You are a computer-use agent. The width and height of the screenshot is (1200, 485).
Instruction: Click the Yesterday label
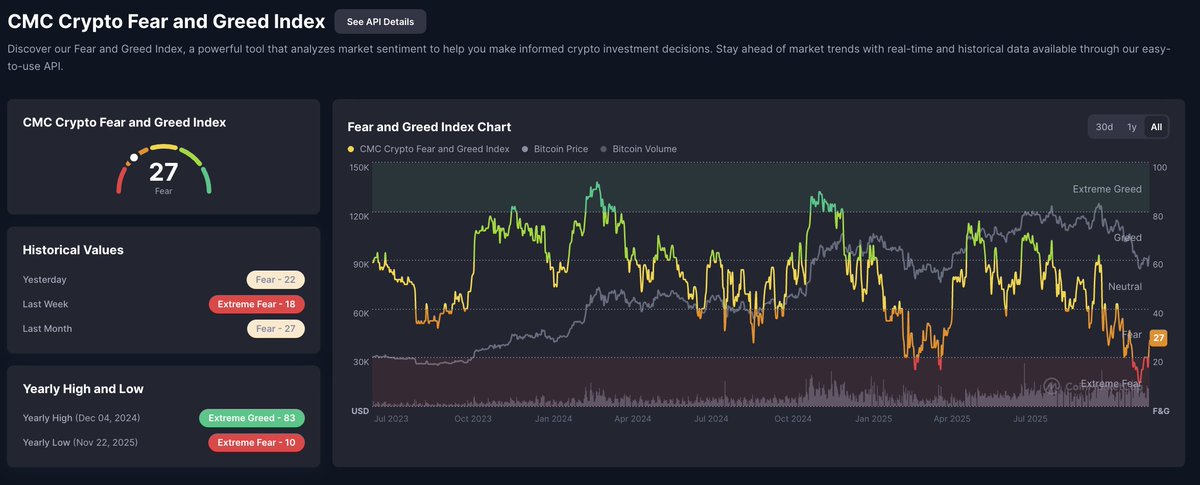click(45, 280)
